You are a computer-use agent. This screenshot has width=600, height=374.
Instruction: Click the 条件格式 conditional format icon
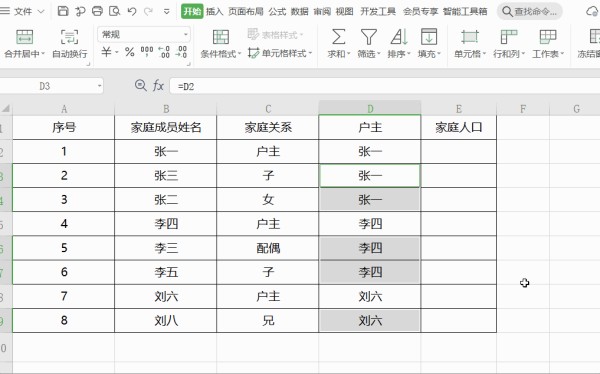tap(220, 37)
